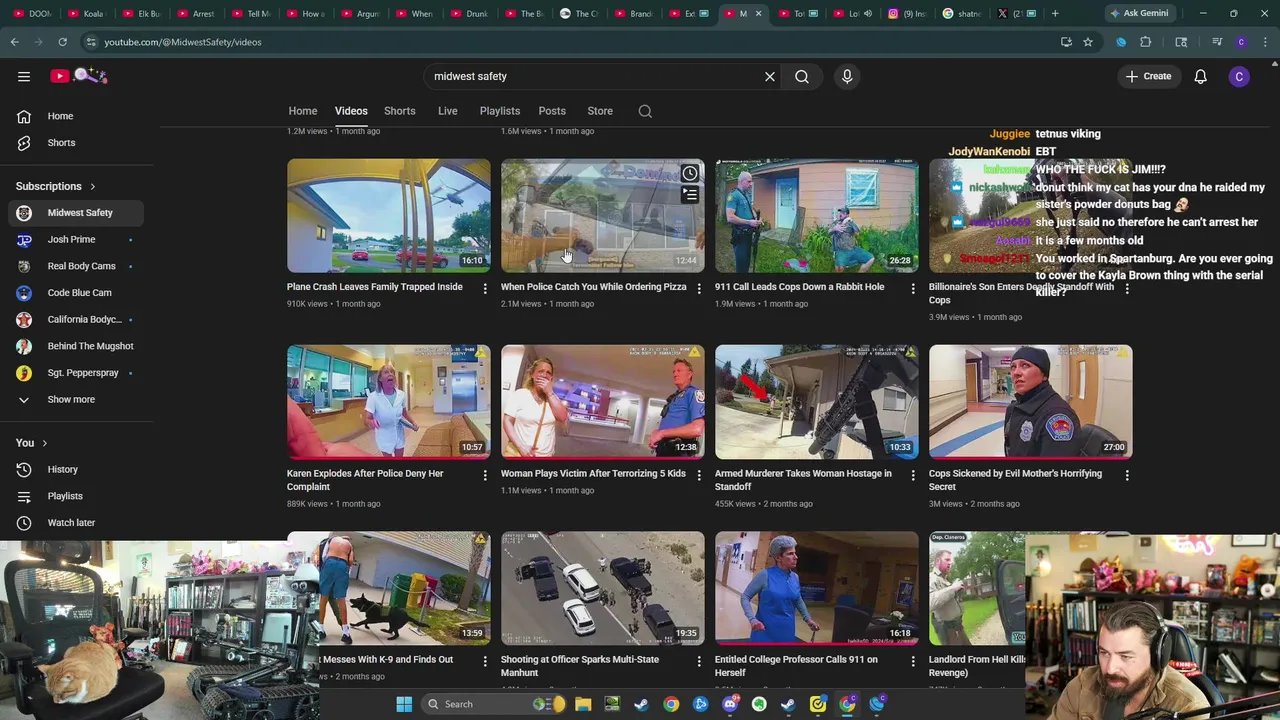Switch to the channel Live tab
The height and width of the screenshot is (720, 1280).
pos(448,111)
